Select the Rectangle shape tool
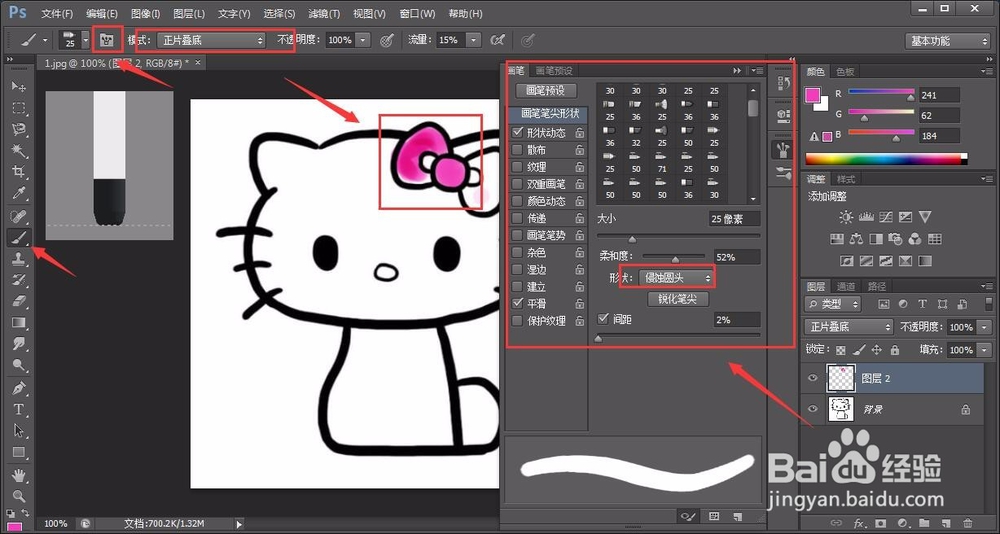 click(x=18, y=452)
